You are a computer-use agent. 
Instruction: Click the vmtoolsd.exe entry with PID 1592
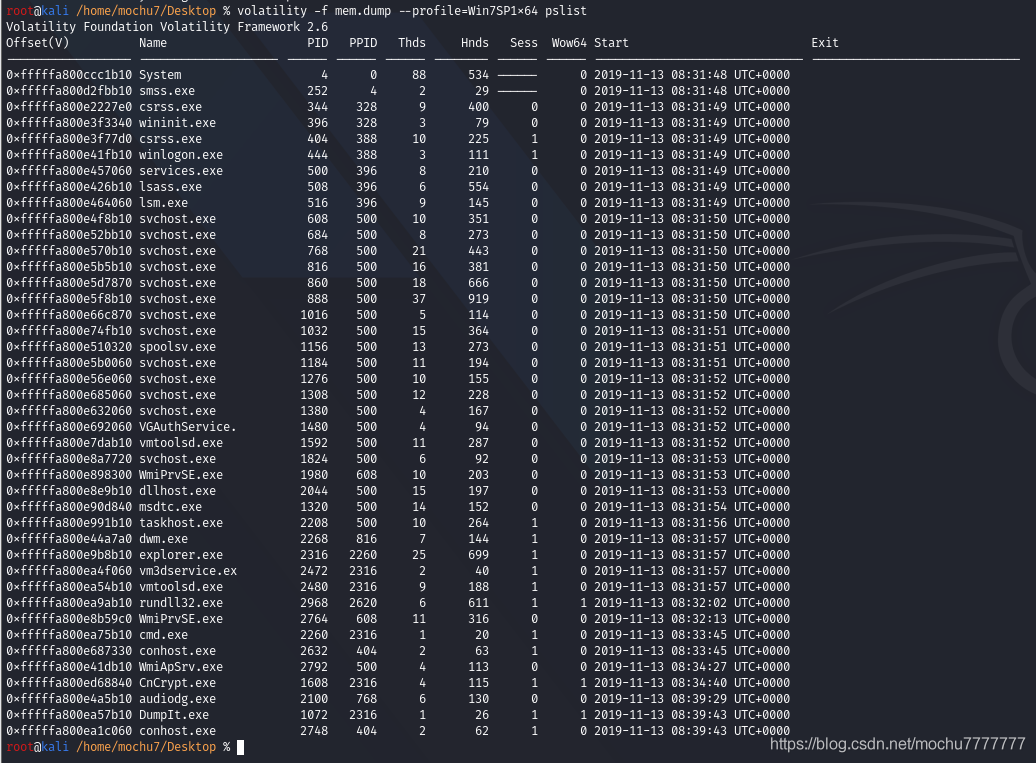tap(181, 443)
